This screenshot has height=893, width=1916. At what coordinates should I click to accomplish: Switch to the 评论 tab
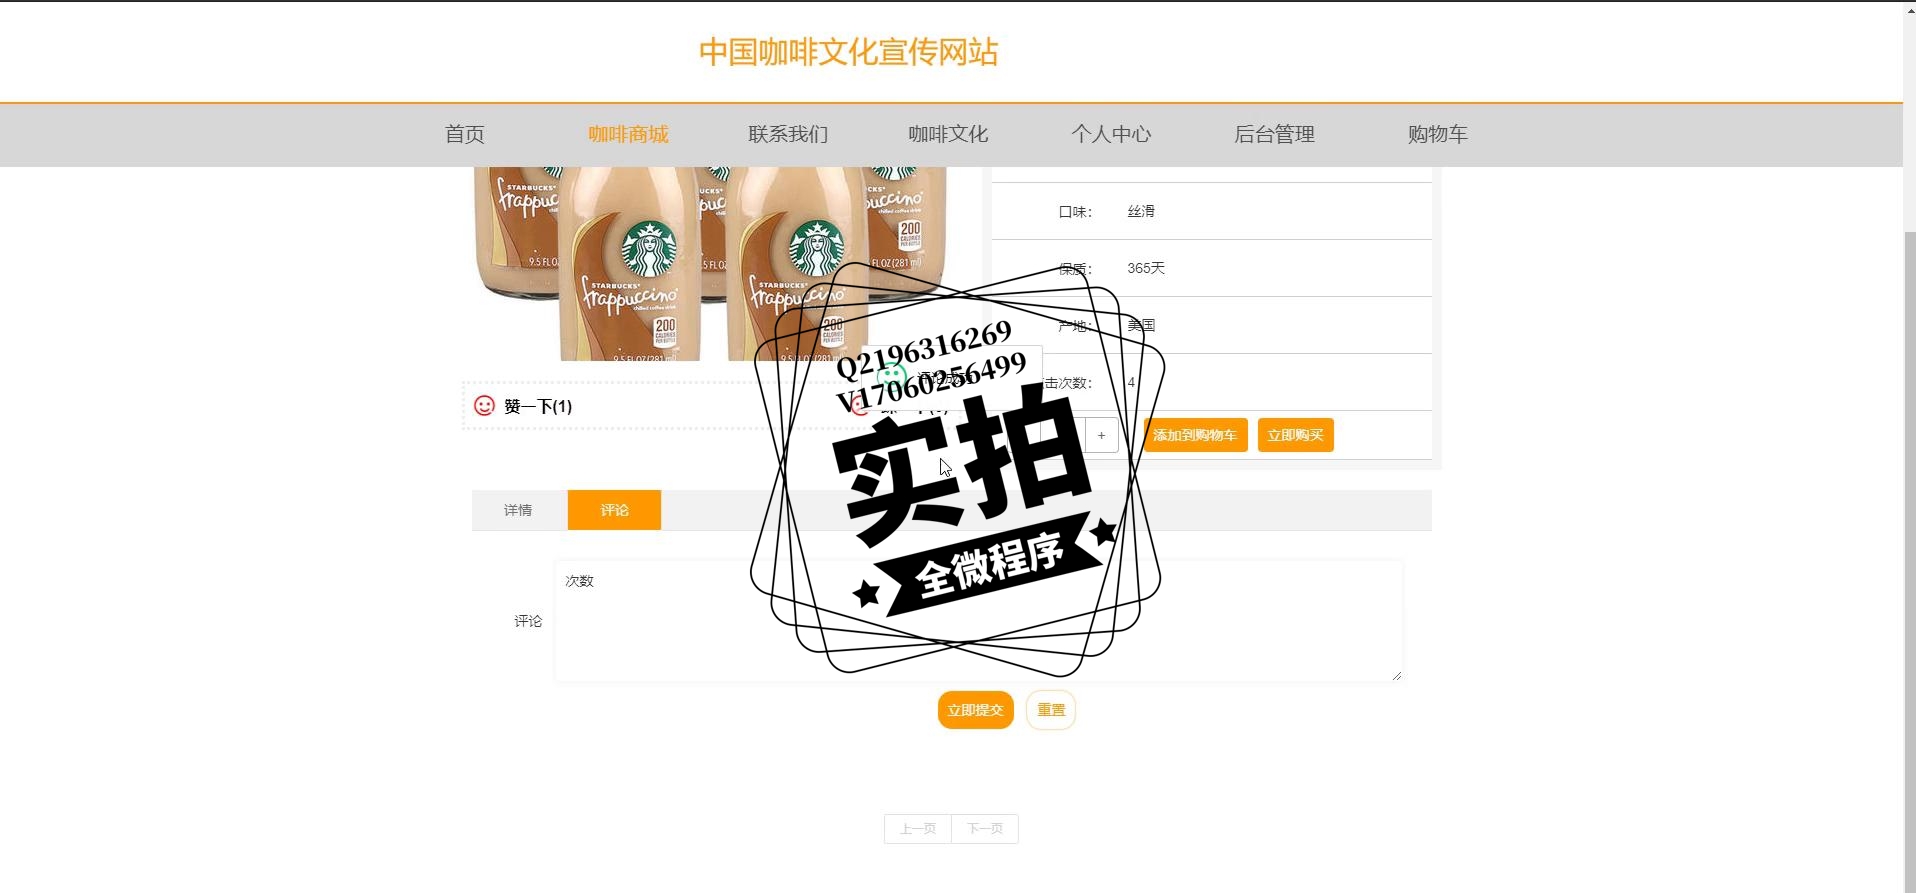[614, 510]
